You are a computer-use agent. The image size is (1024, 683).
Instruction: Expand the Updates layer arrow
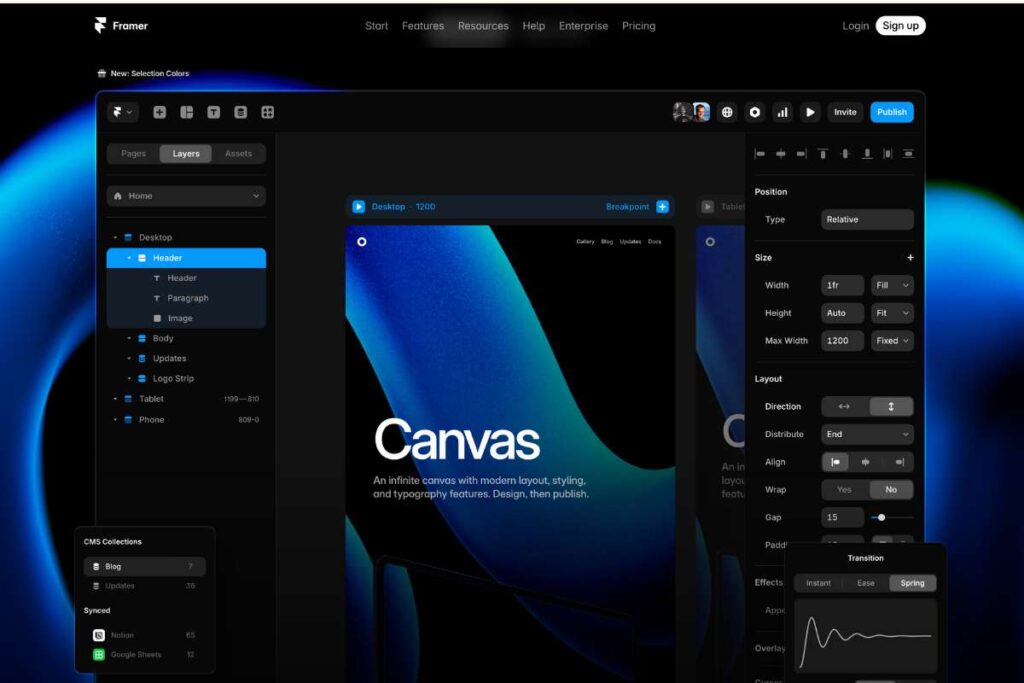point(129,358)
